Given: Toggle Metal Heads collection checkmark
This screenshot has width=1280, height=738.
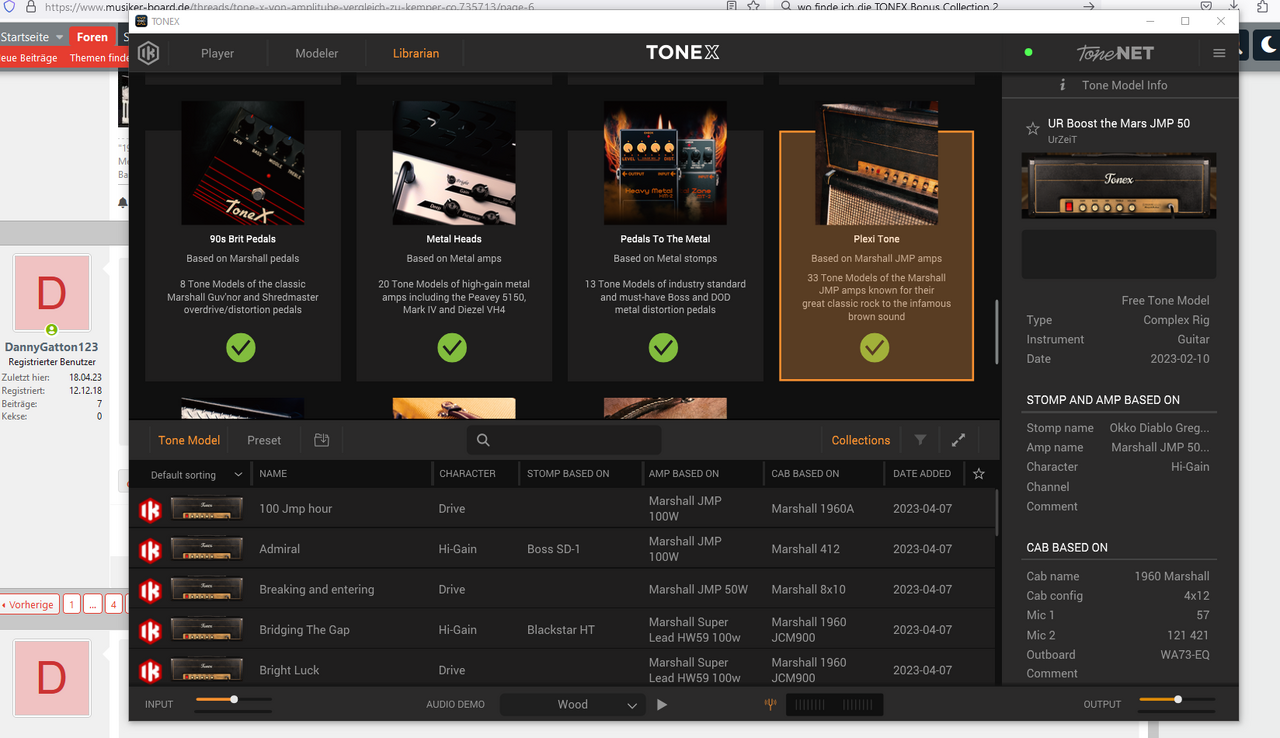Looking at the screenshot, I should pos(452,348).
